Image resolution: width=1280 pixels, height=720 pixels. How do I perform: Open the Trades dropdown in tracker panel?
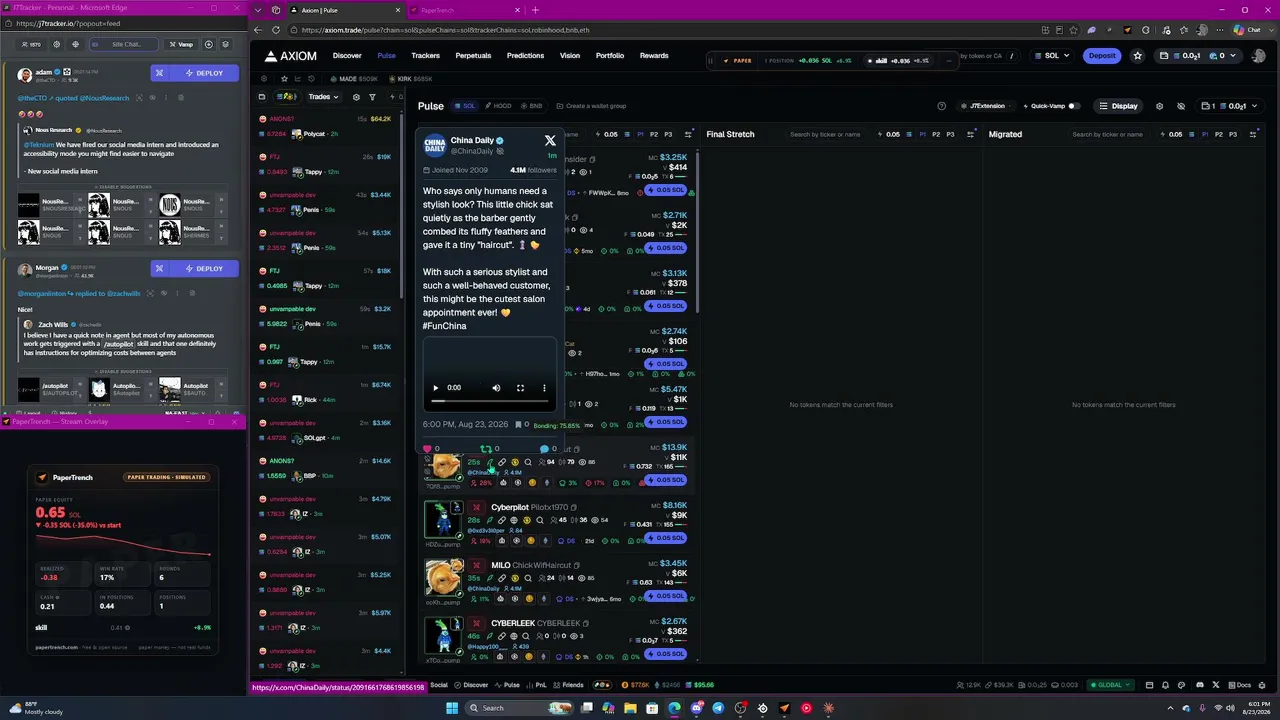pyautogui.click(x=323, y=97)
